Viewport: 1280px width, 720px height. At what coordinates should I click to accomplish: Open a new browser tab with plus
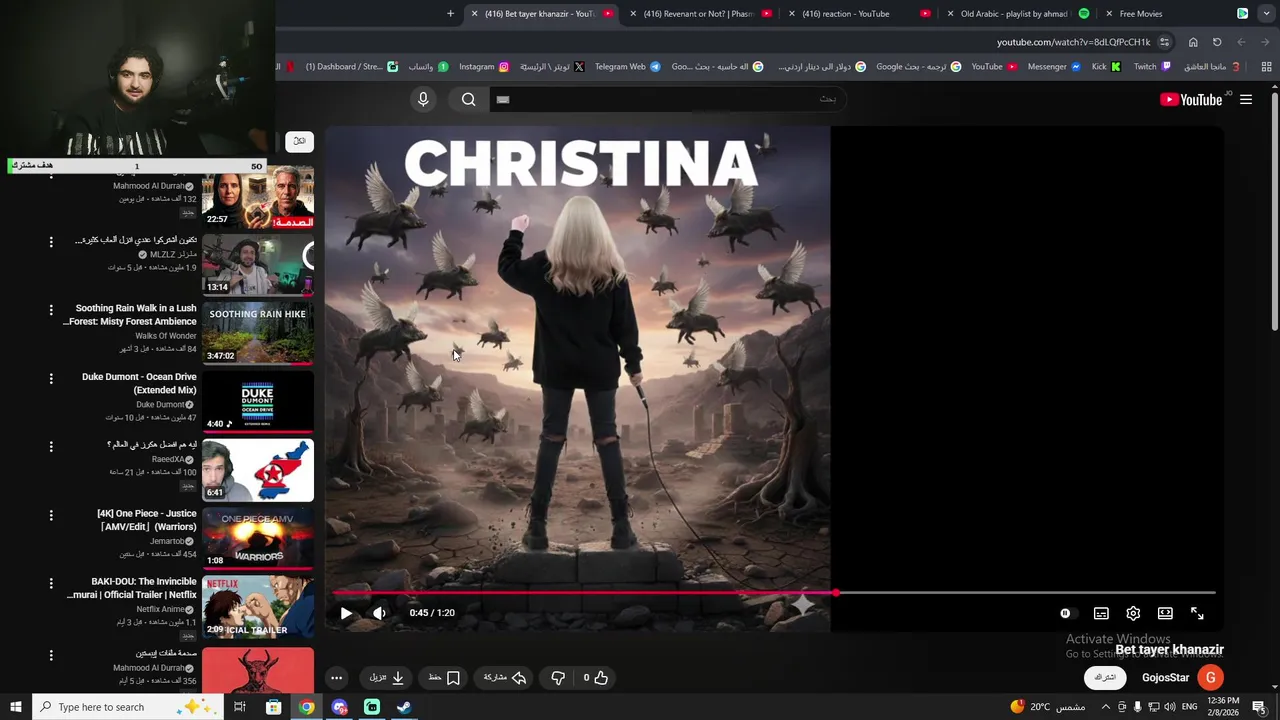pos(450,14)
